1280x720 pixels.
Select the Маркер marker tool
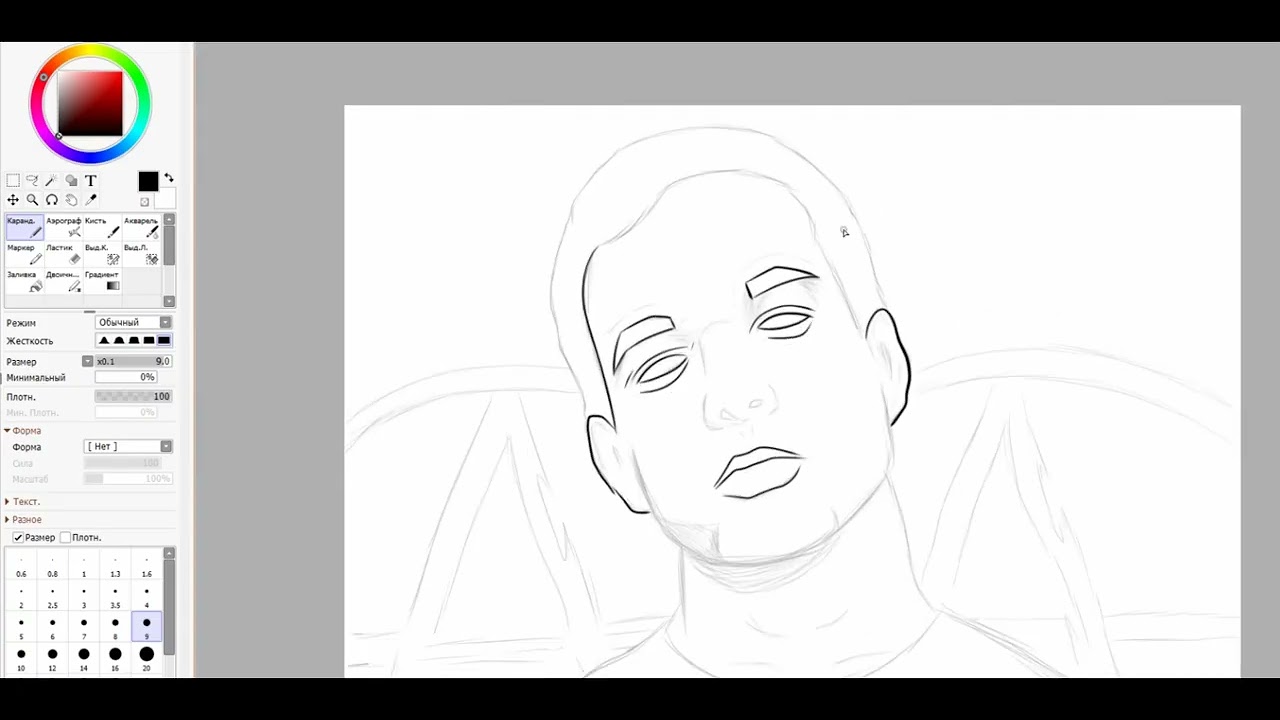[24, 254]
